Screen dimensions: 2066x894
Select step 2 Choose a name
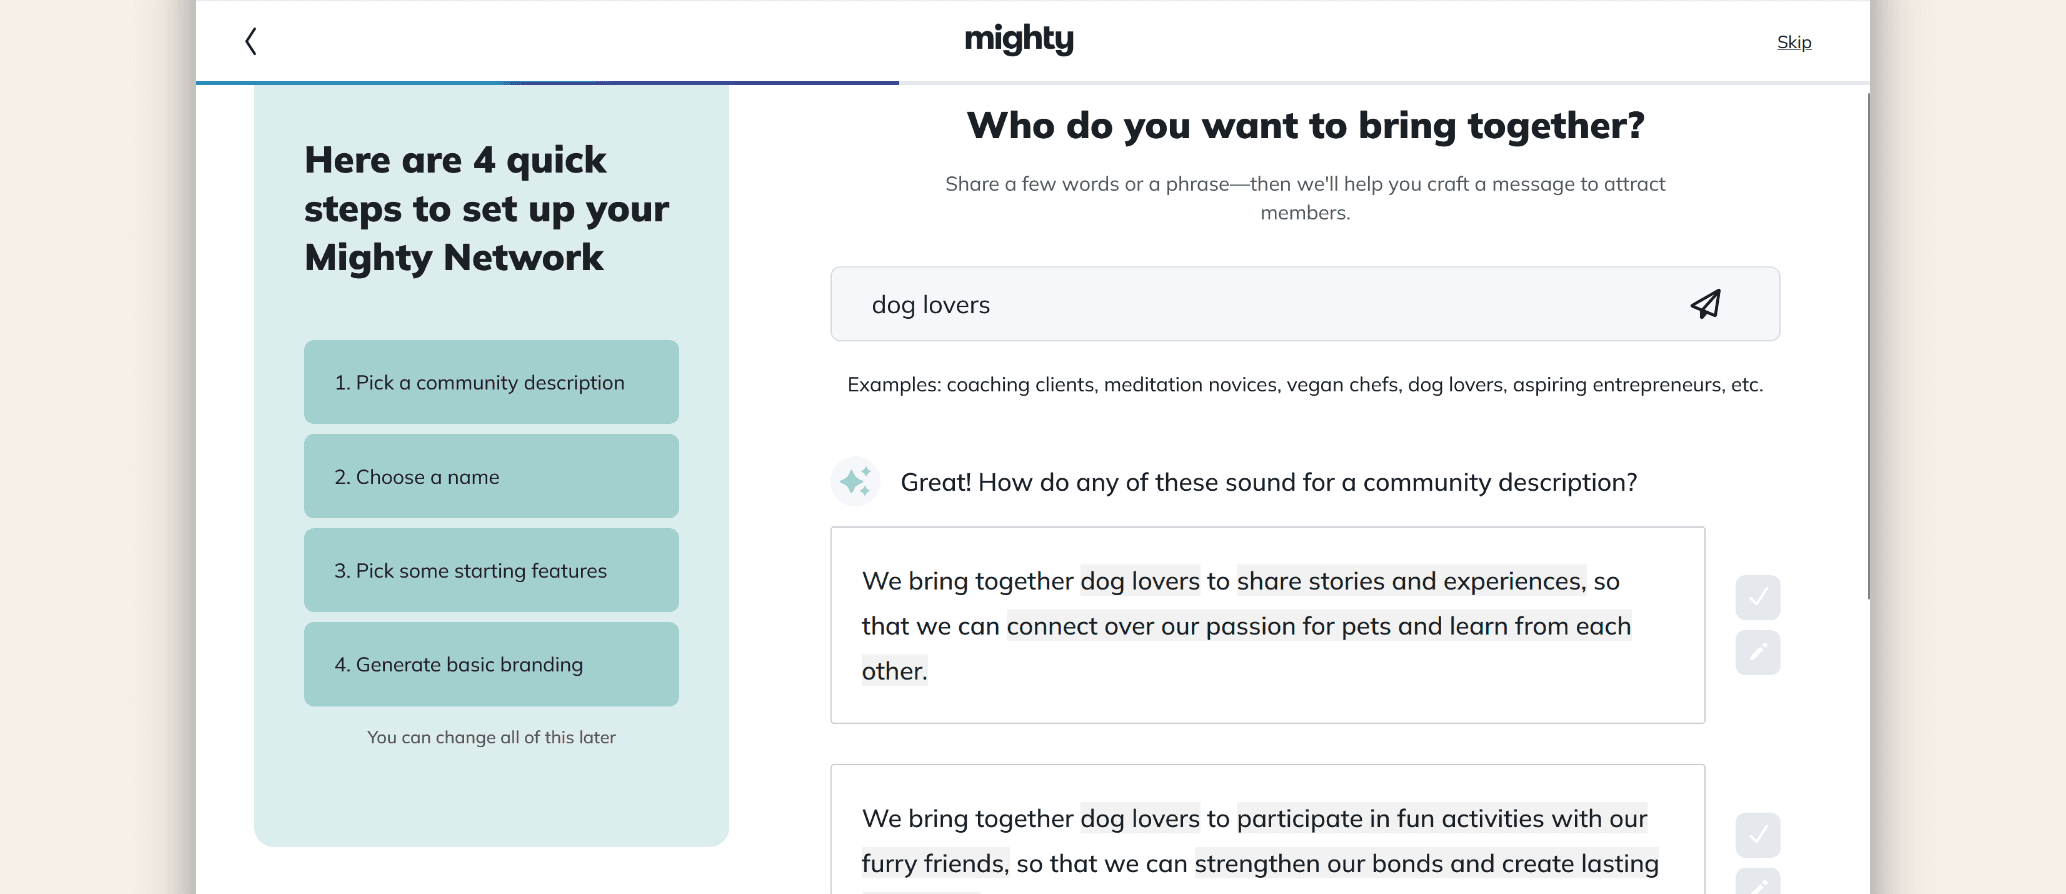coord(491,476)
